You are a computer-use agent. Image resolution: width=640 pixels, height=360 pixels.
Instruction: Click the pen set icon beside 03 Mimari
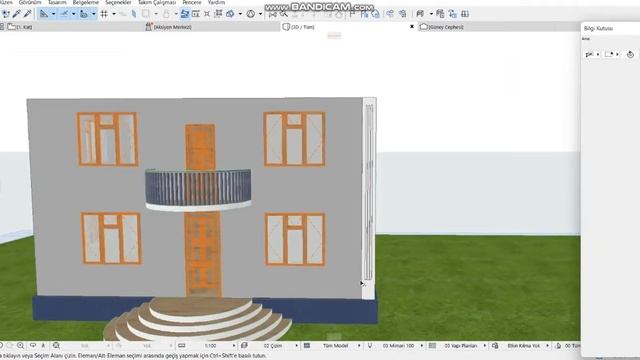(370, 346)
